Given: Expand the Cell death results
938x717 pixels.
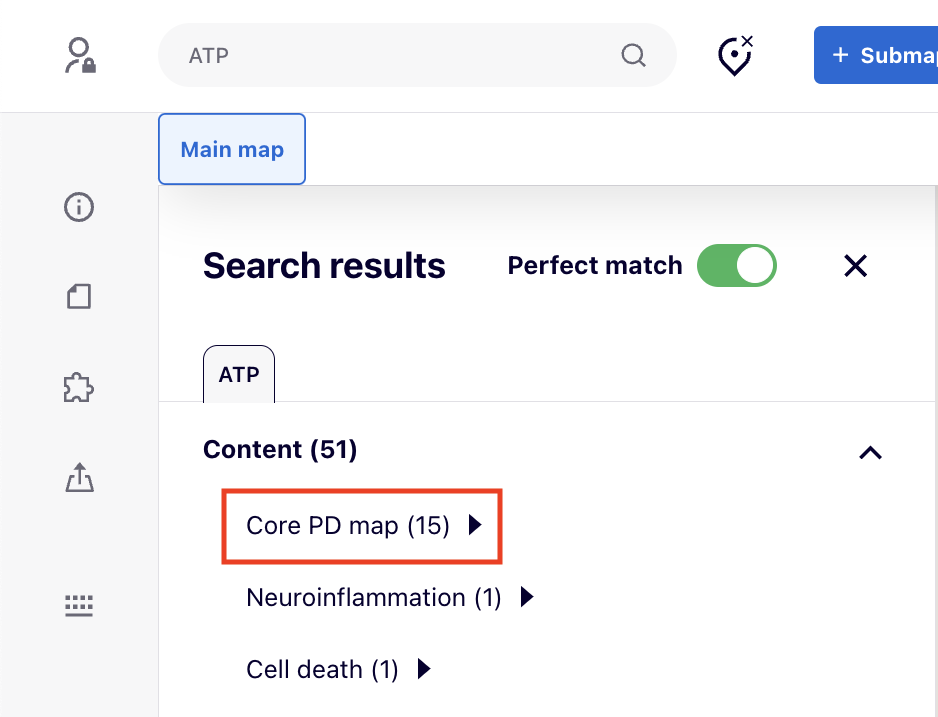Looking at the screenshot, I should pos(423,669).
